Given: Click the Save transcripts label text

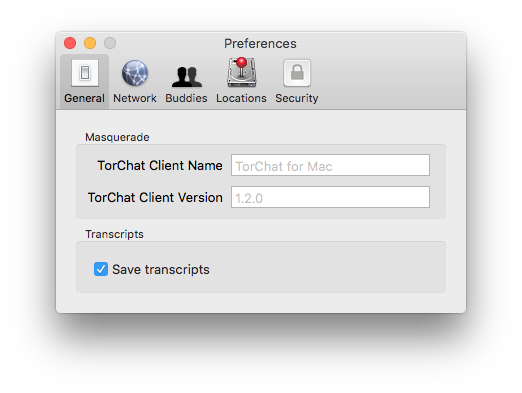Looking at the screenshot, I should (161, 269).
